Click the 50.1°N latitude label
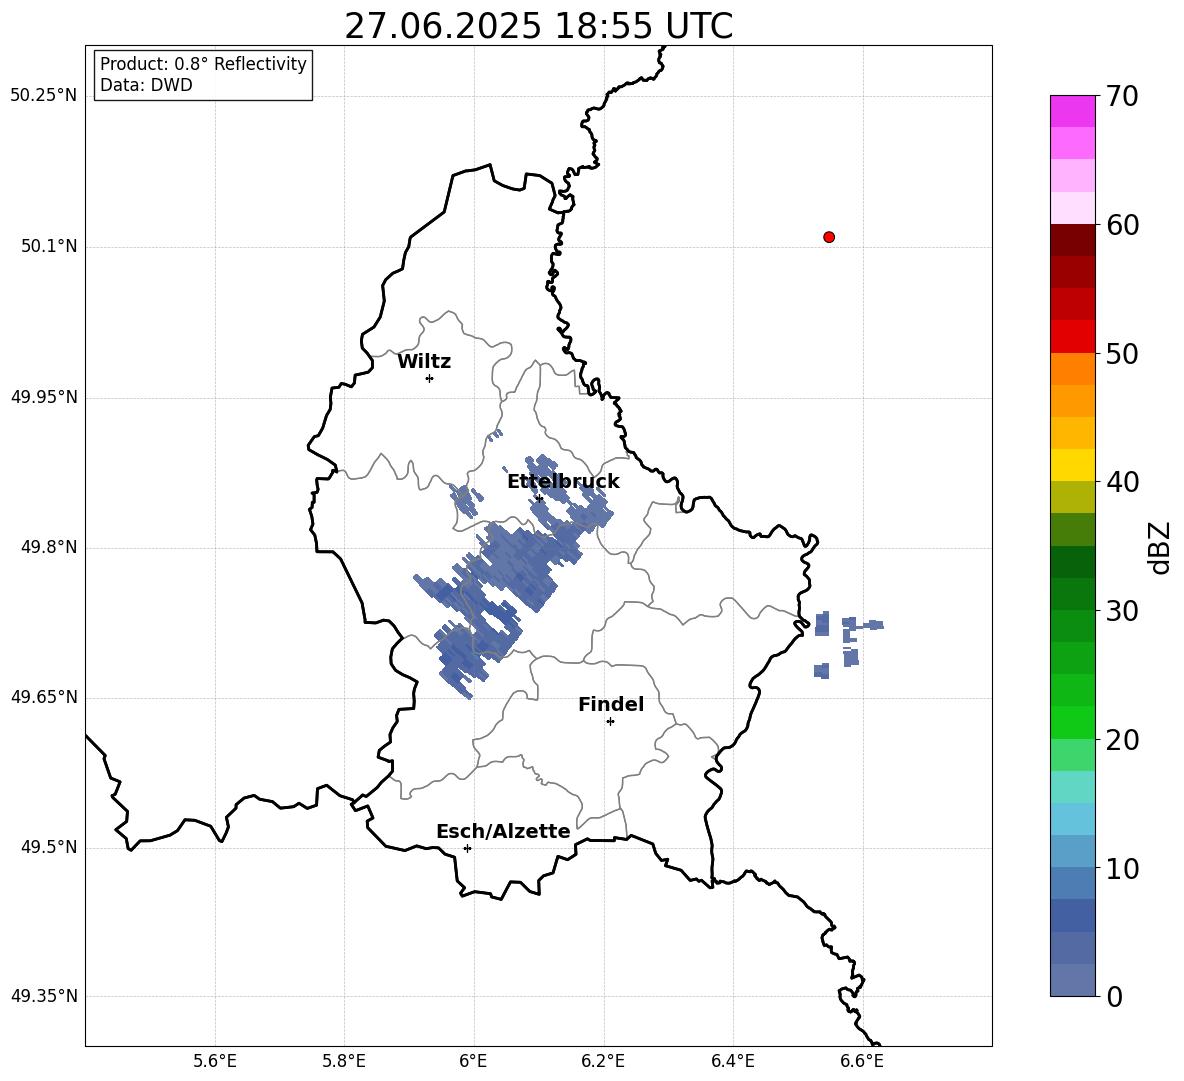The image size is (1184, 1081). tap(50, 247)
